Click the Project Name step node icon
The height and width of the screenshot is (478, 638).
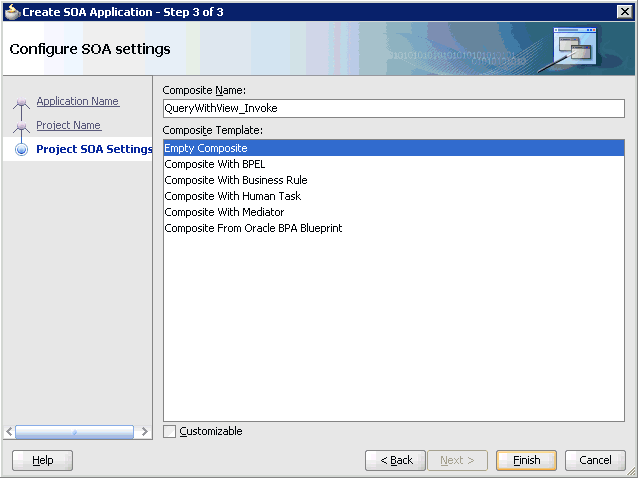click(22, 126)
